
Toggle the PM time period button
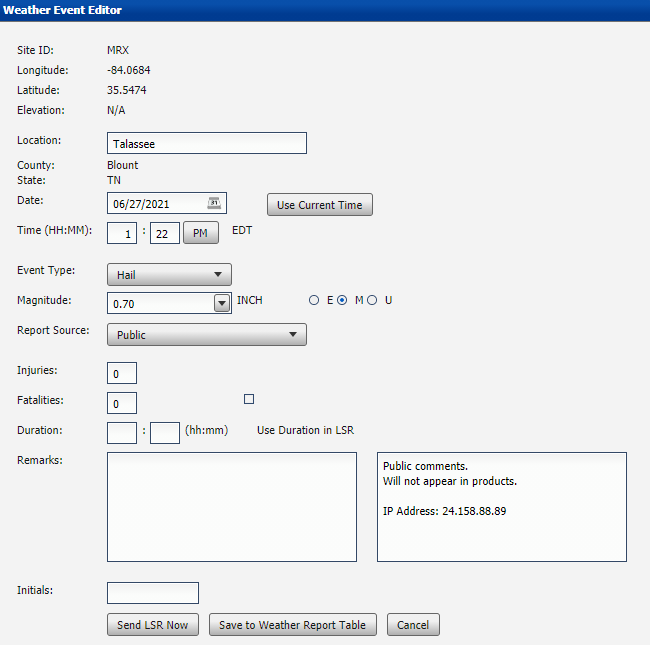pyautogui.click(x=200, y=233)
